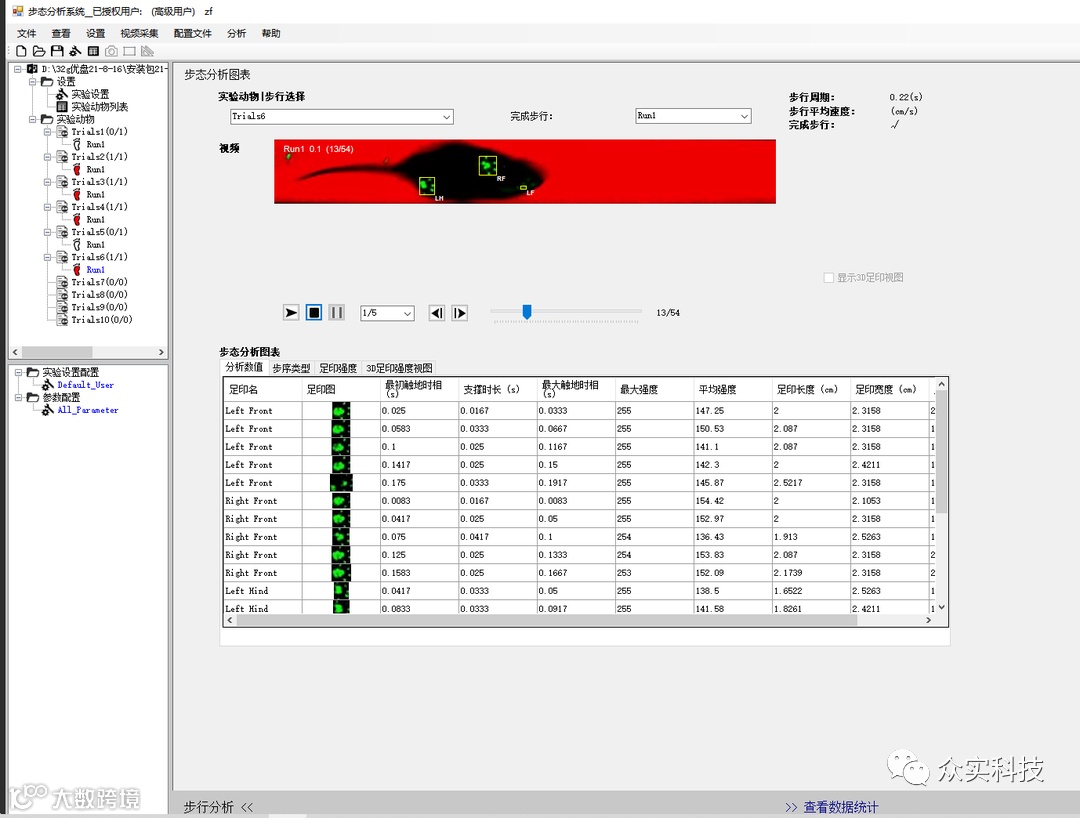
Task: Step to the next video frame
Action: tap(459, 313)
